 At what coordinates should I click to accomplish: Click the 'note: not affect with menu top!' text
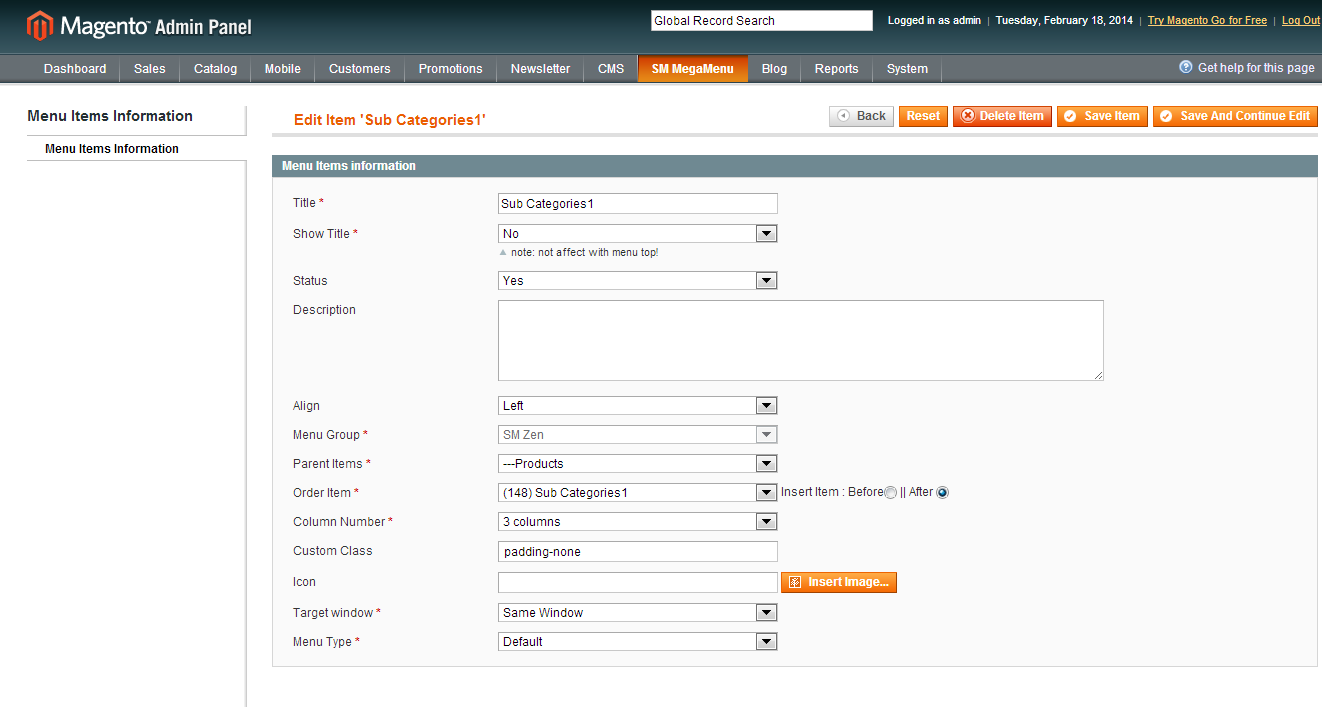pos(585,253)
